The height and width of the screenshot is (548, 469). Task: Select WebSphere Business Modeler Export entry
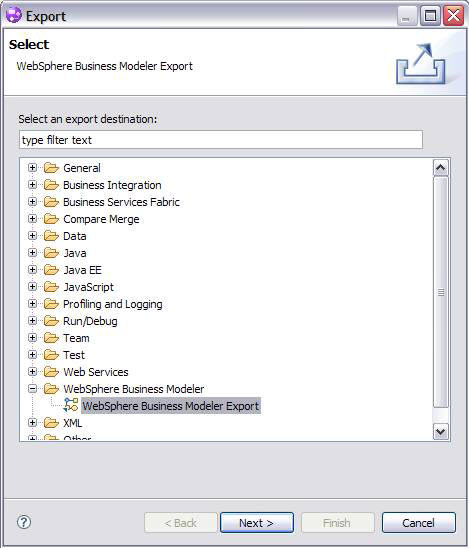pyautogui.click(x=171, y=406)
